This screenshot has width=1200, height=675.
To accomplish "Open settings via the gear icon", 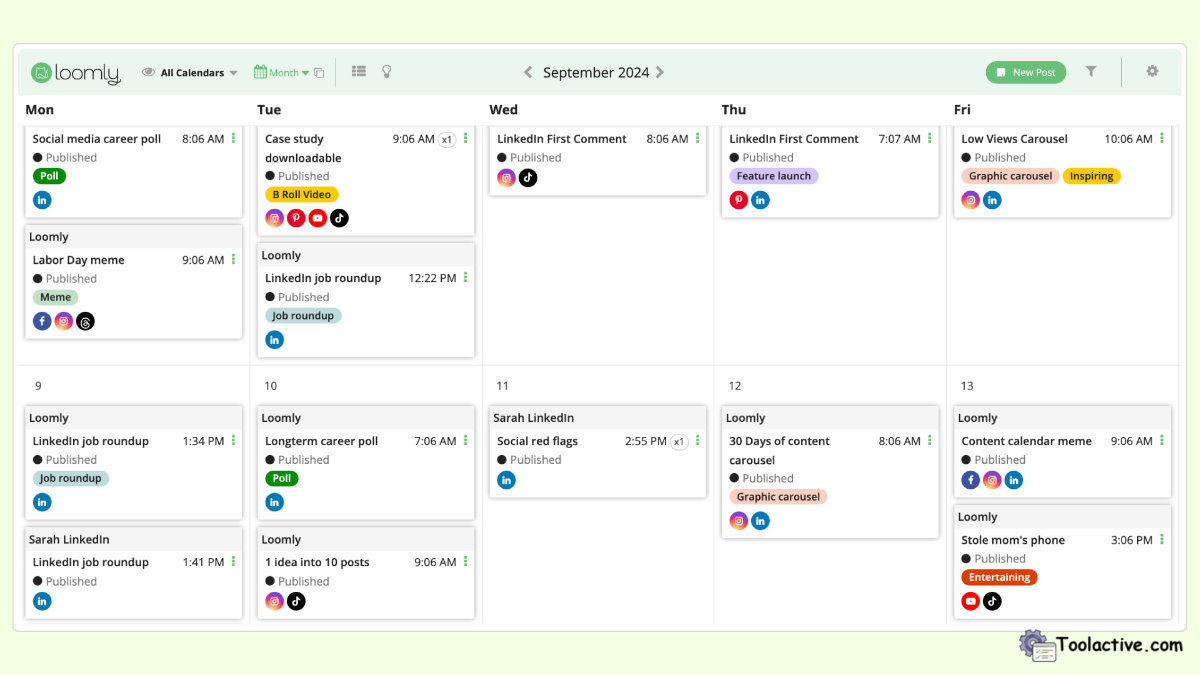I will point(1152,71).
